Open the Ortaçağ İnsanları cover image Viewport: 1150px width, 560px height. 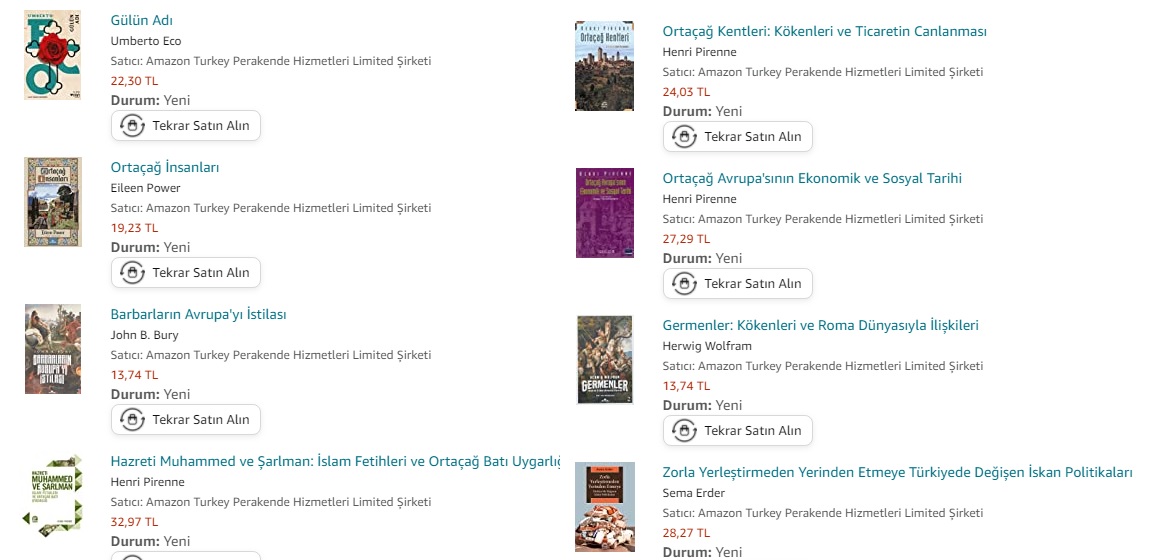(53, 202)
